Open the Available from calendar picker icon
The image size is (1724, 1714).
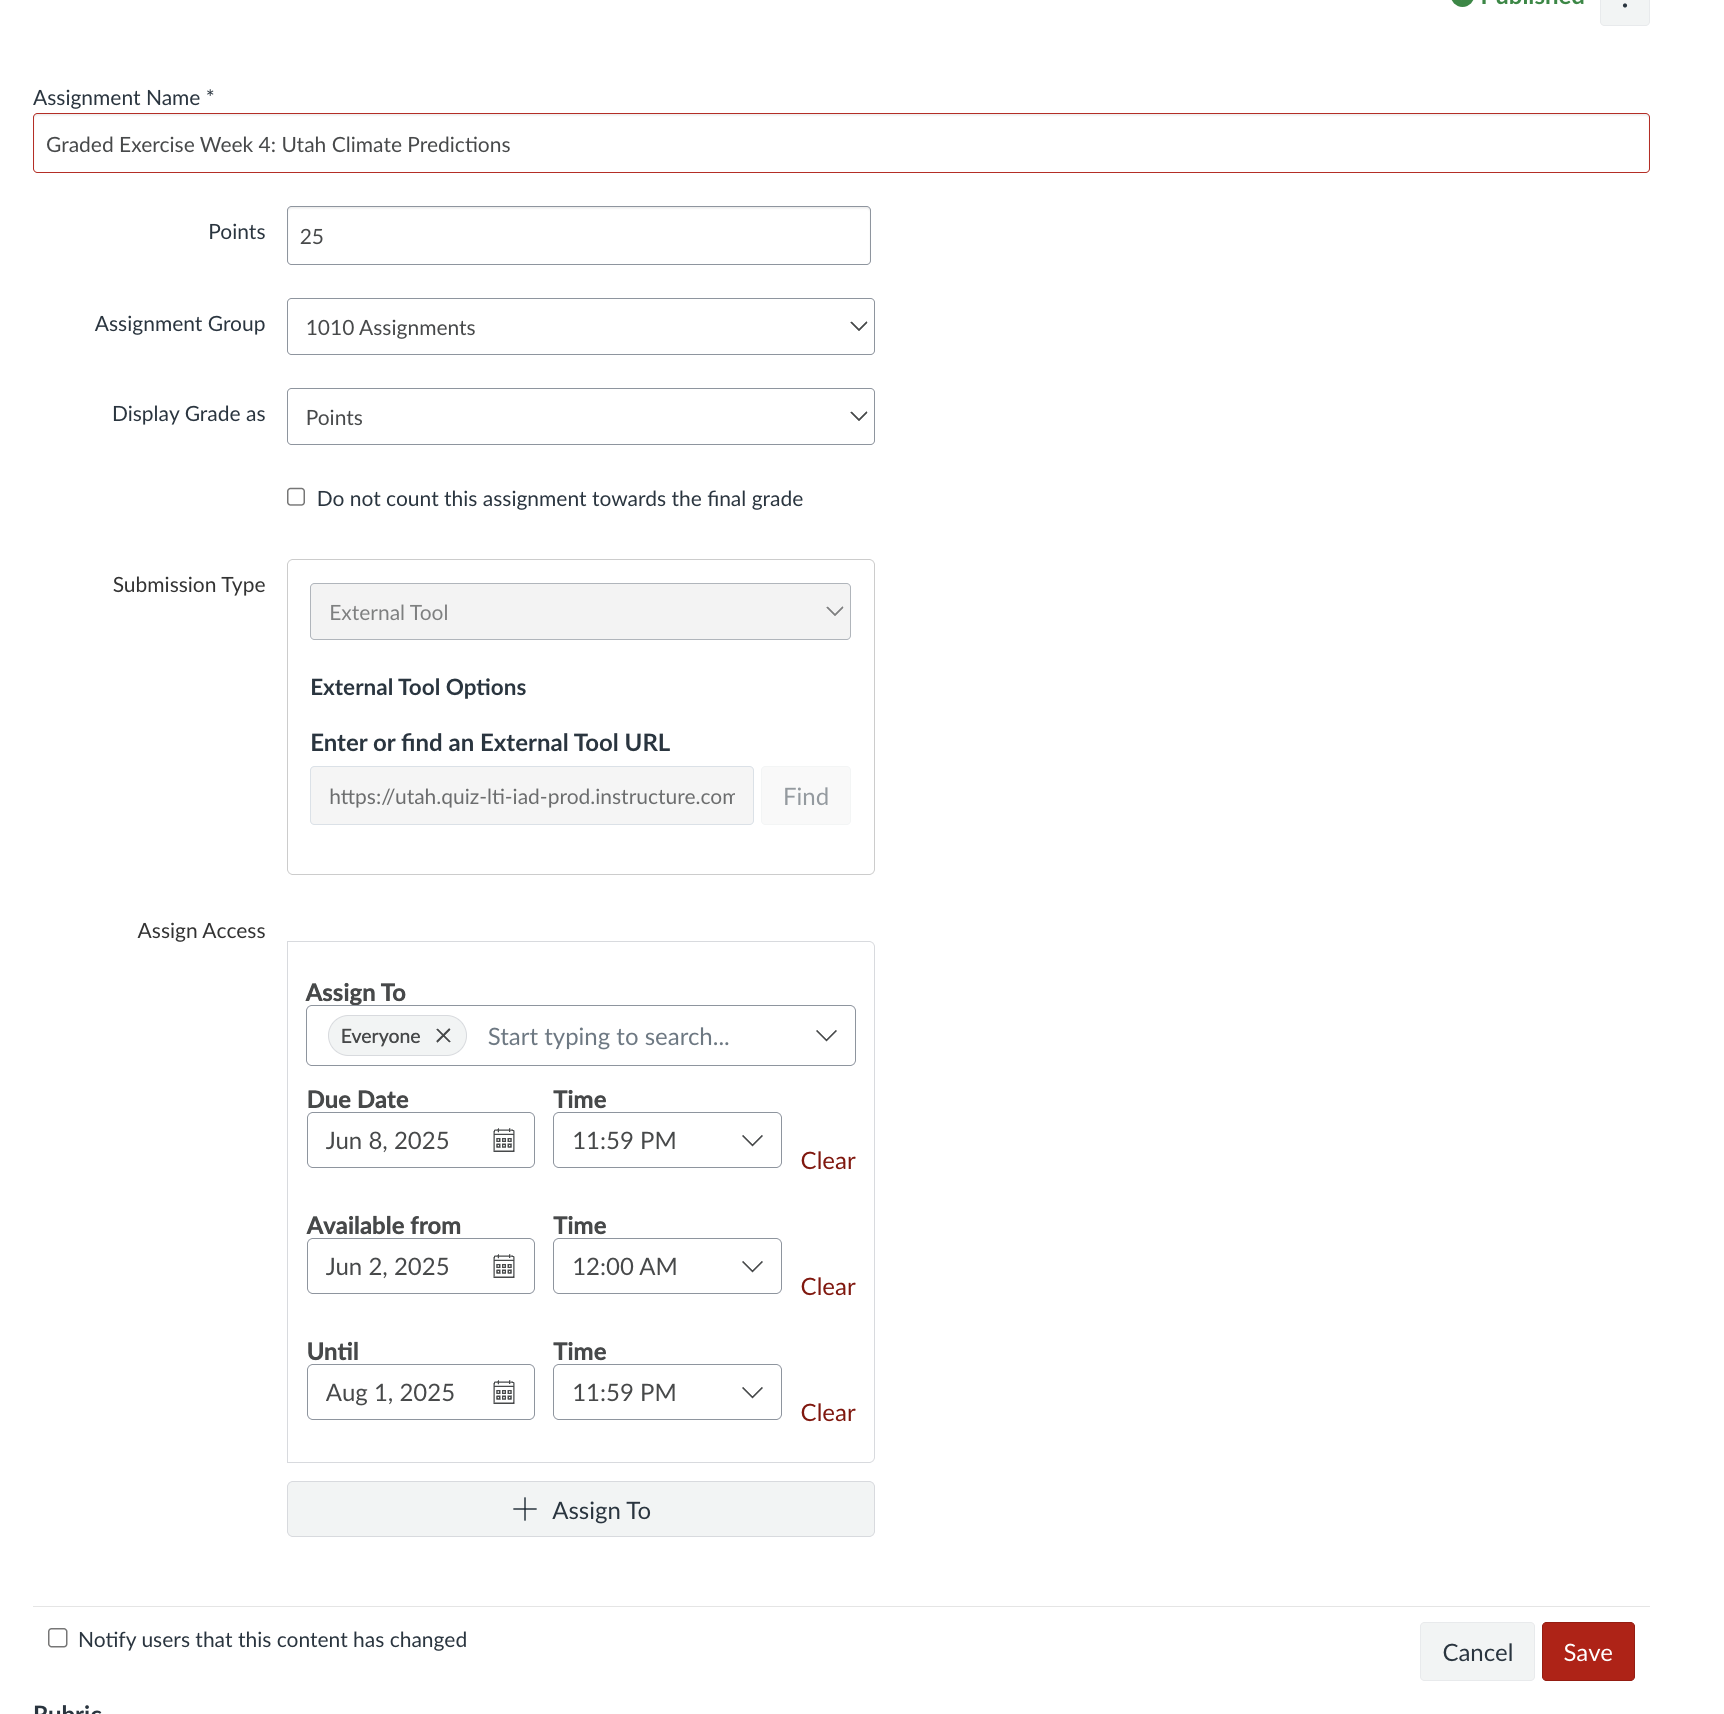(x=504, y=1267)
